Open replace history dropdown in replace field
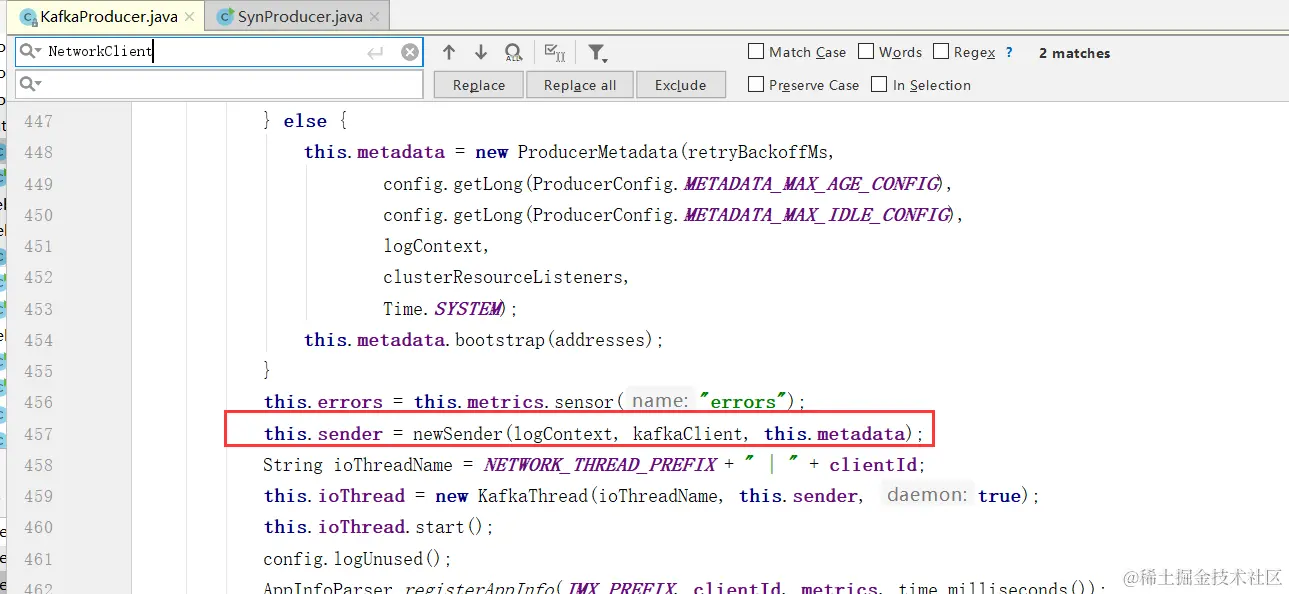The image size is (1289, 594). (31, 84)
